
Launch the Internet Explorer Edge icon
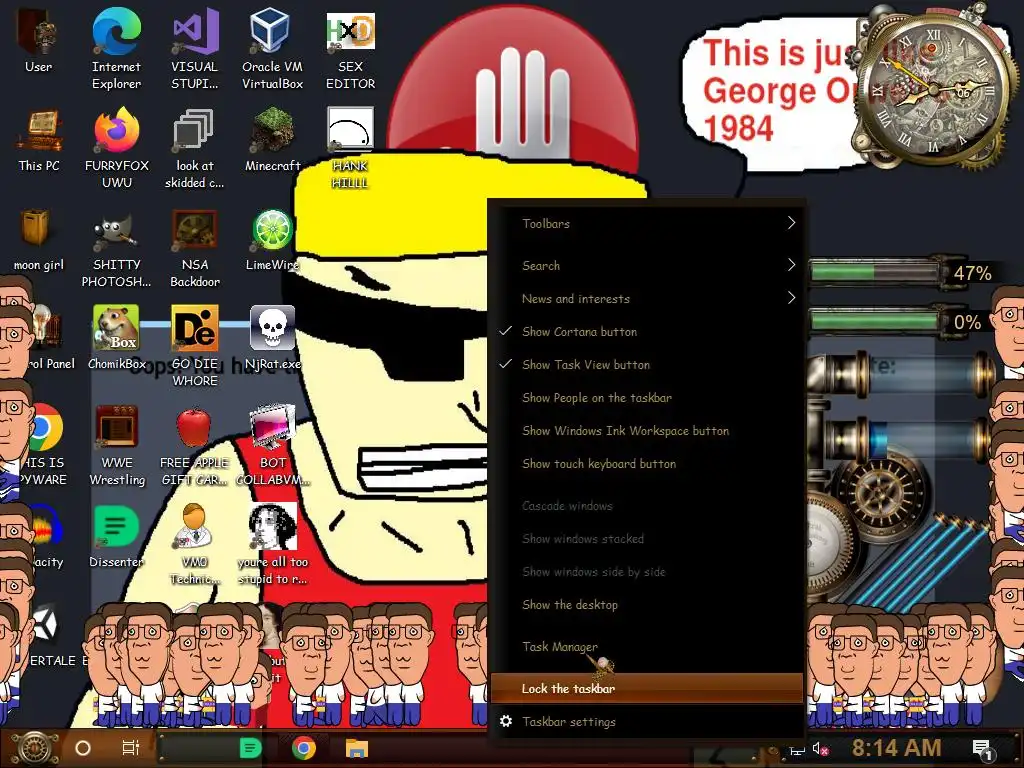[116, 48]
